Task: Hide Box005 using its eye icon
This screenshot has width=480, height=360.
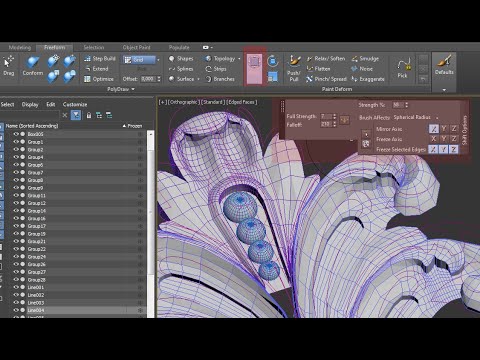Action: (16, 134)
